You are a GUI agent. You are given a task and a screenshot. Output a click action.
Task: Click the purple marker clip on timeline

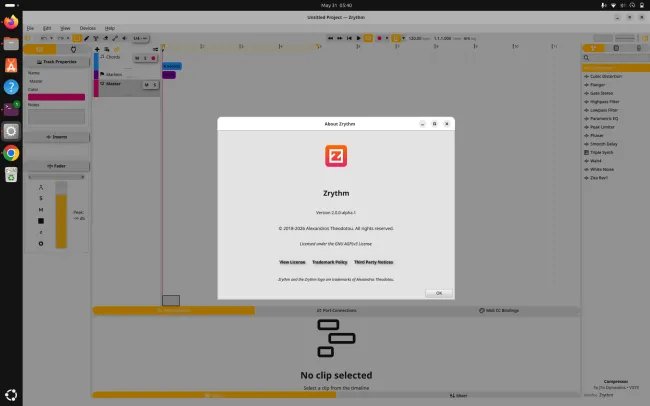pyautogui.click(x=169, y=75)
